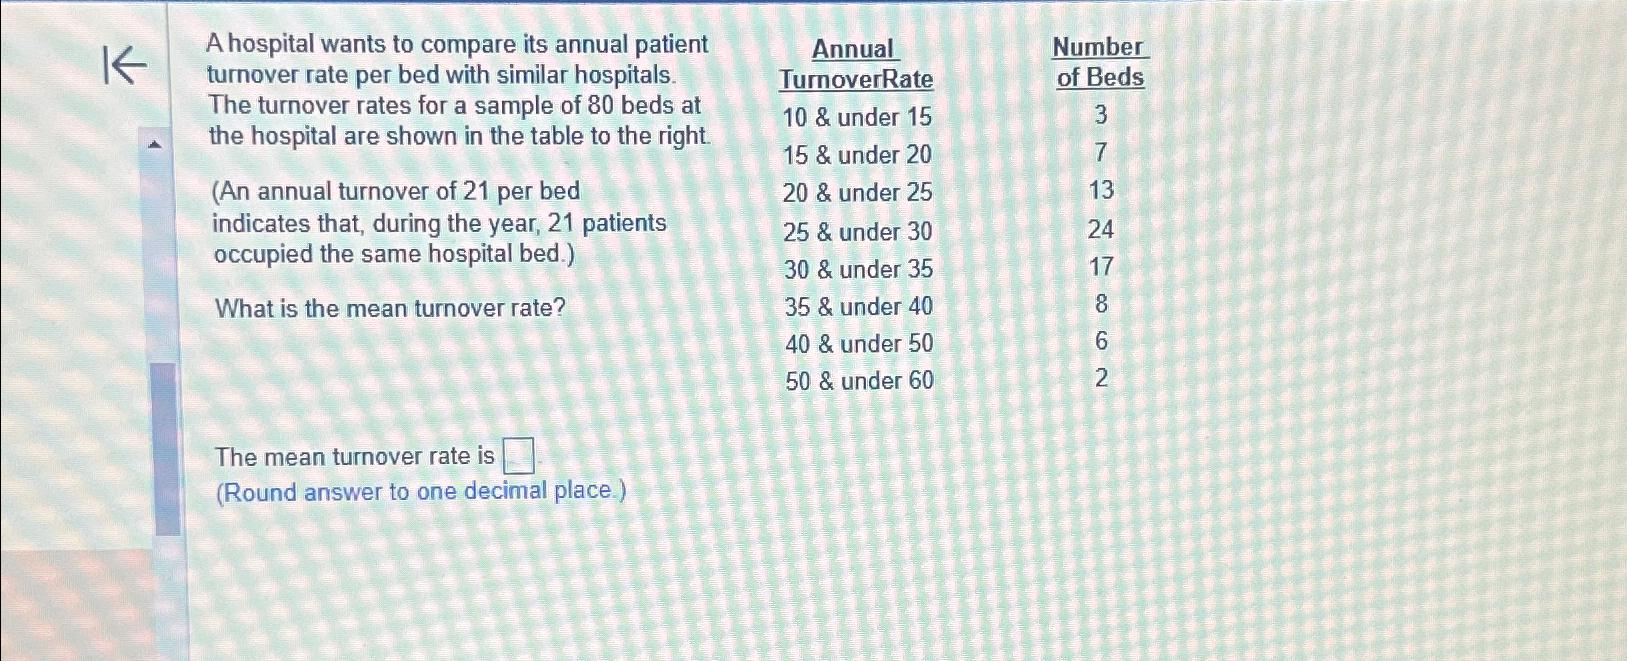The image size is (1627, 661).
Task: Select the "10 & under 15" row label
Action: pyautogui.click(x=857, y=118)
